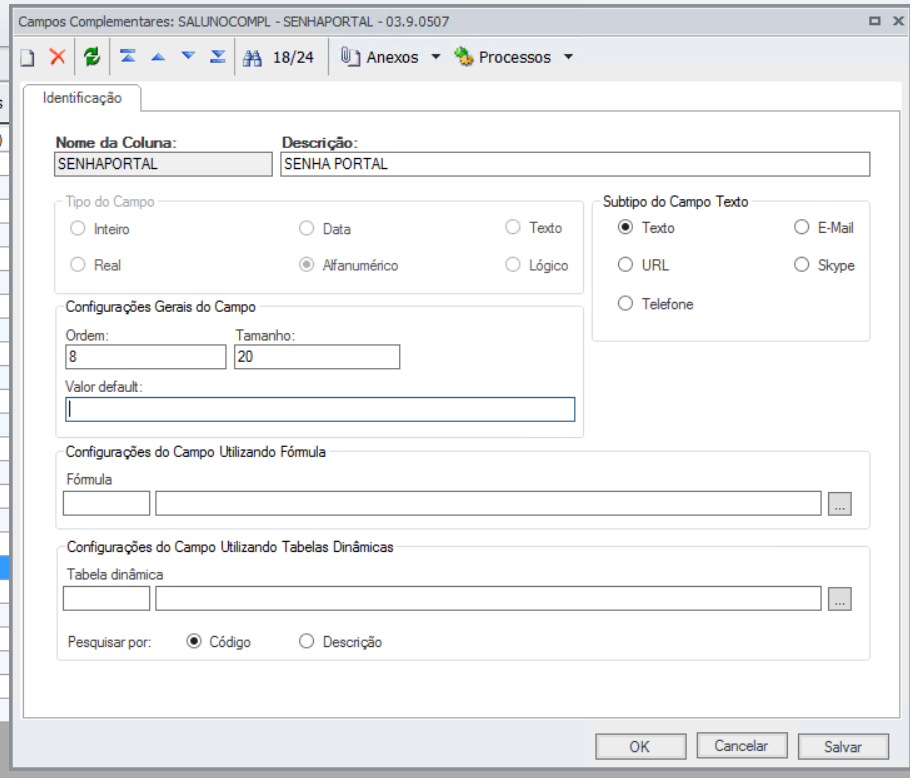
Task: Select Texto subtype radio button
Action: 625,227
